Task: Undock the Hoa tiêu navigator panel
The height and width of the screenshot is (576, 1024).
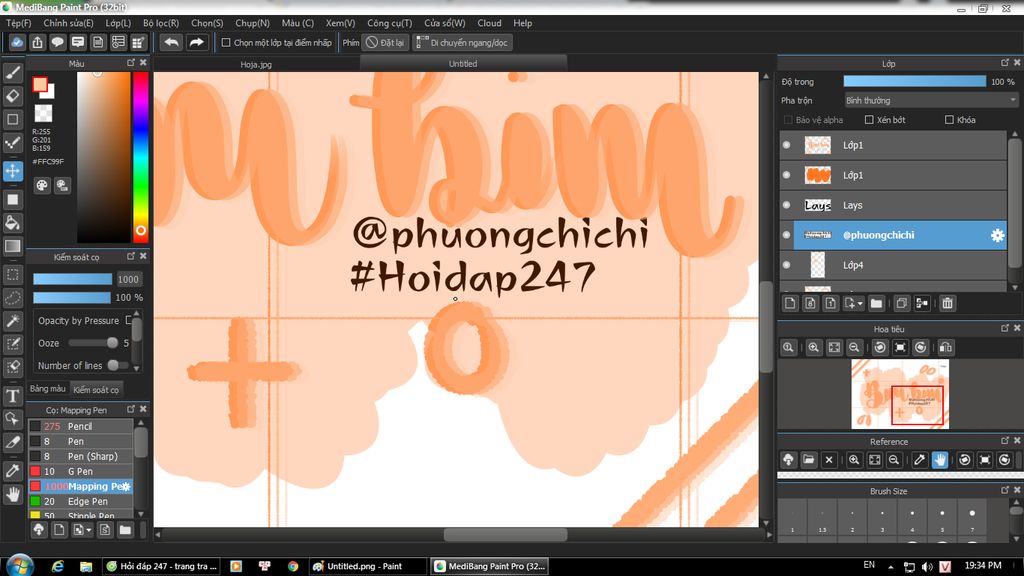Action: point(1004,328)
